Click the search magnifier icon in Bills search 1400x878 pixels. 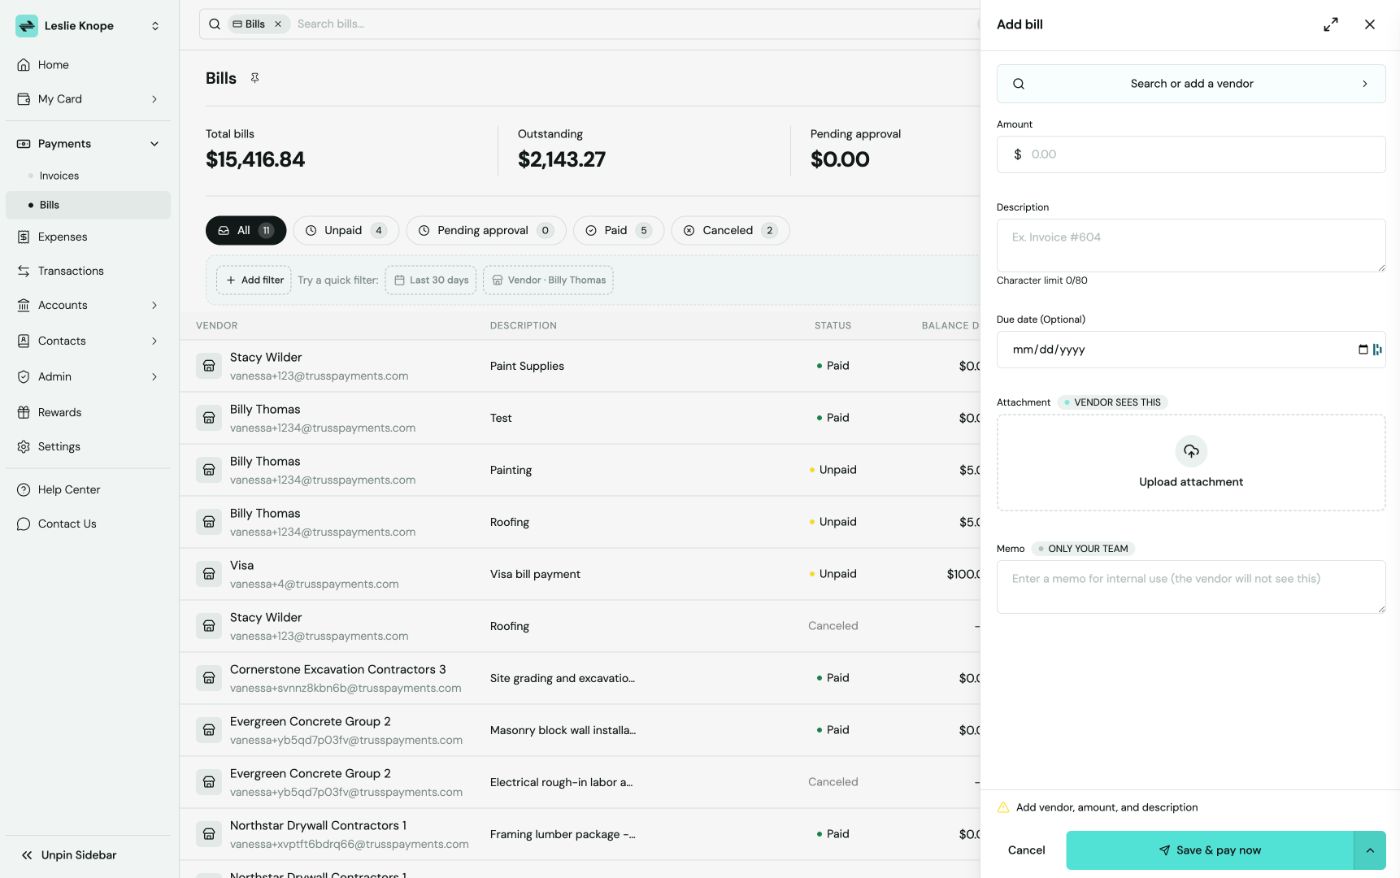point(214,24)
